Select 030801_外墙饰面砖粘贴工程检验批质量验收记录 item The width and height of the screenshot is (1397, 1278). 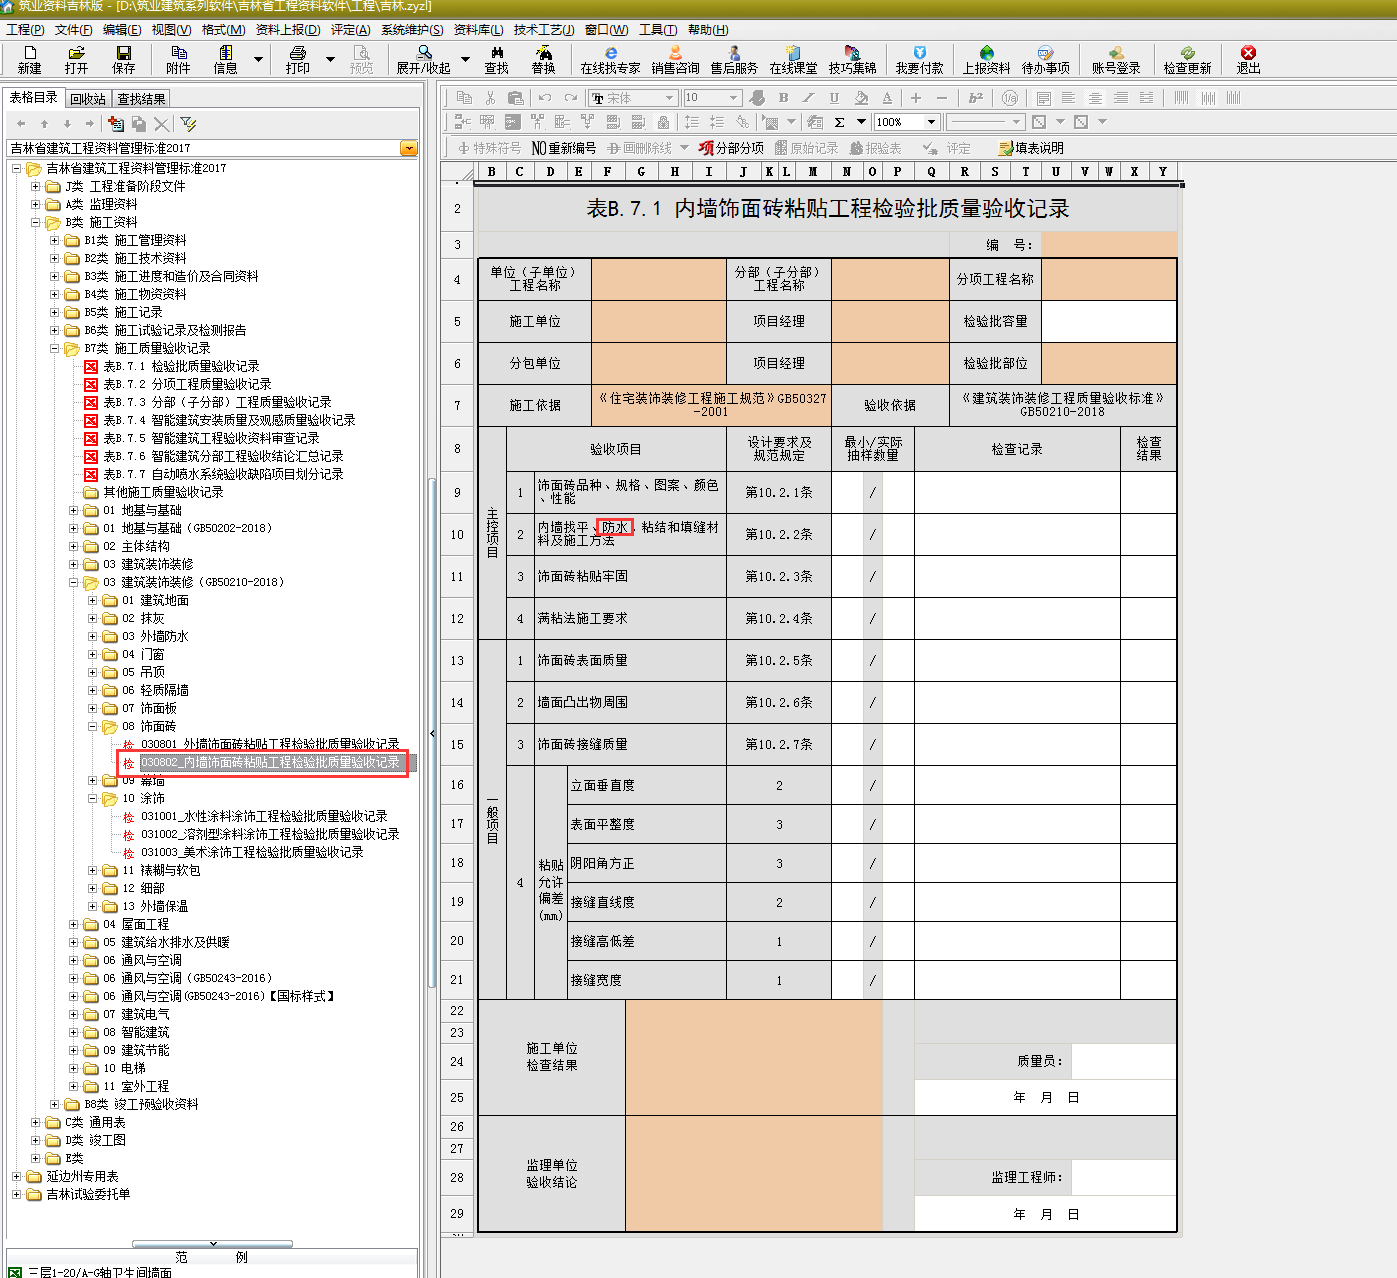270,744
